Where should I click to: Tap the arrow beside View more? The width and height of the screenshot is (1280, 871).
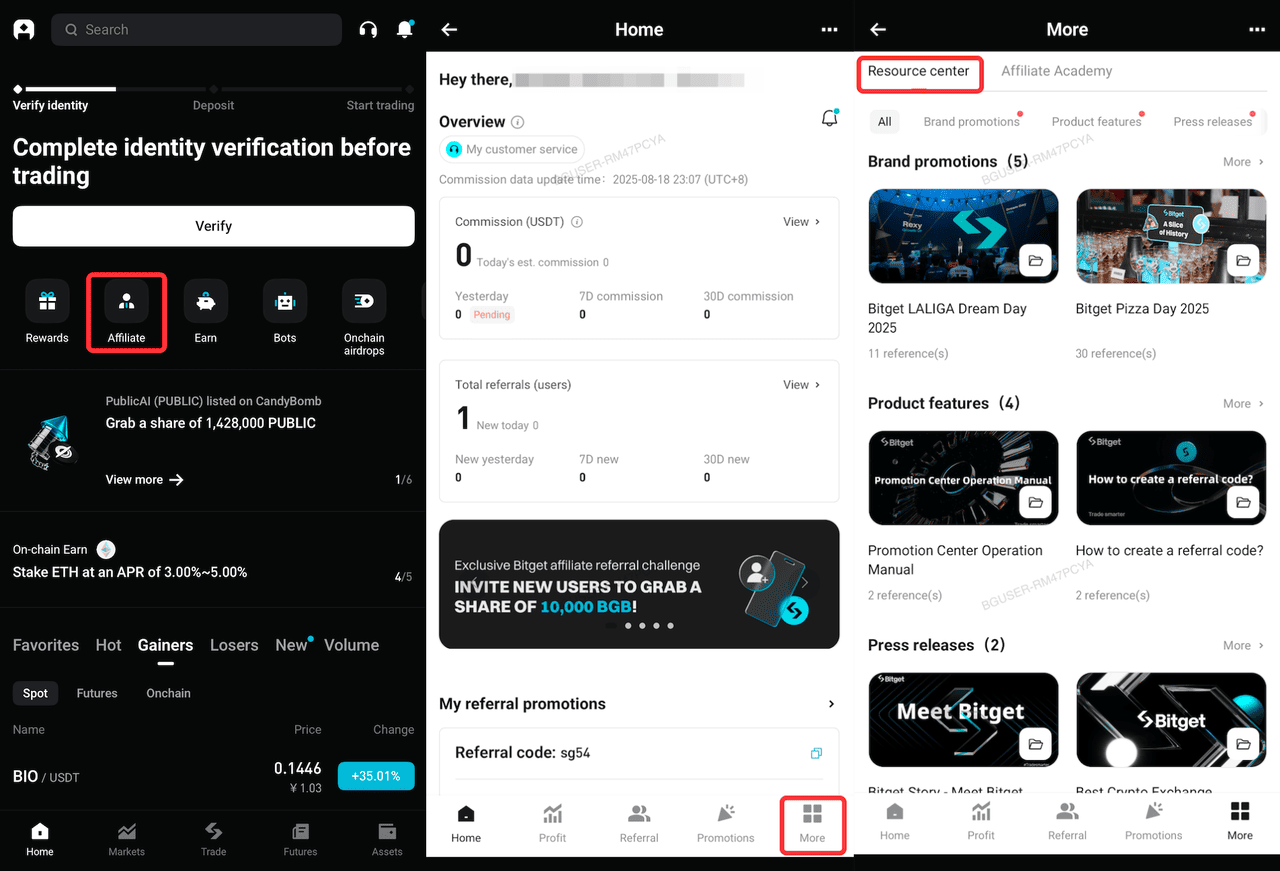point(177,480)
